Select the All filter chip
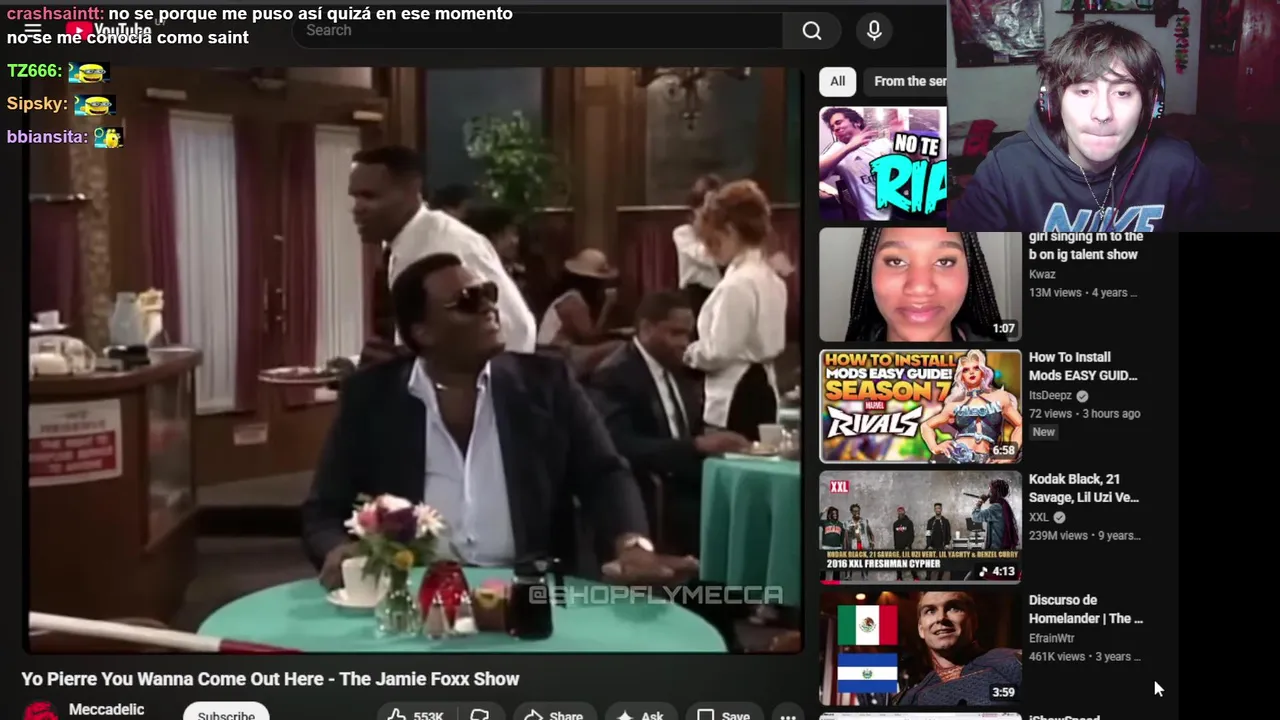Screen dimensions: 1280x720 tap(837, 81)
